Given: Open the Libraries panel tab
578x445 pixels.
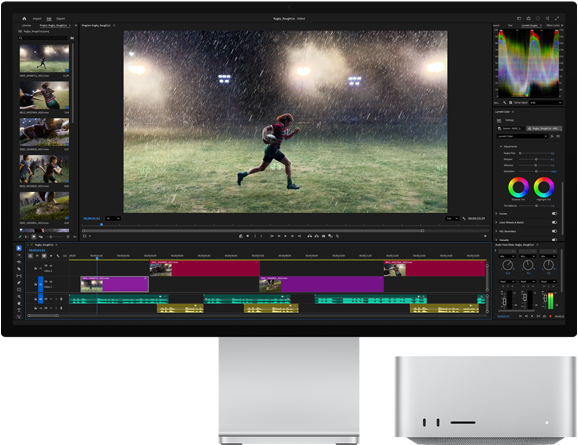Looking at the screenshot, I should point(27,25).
